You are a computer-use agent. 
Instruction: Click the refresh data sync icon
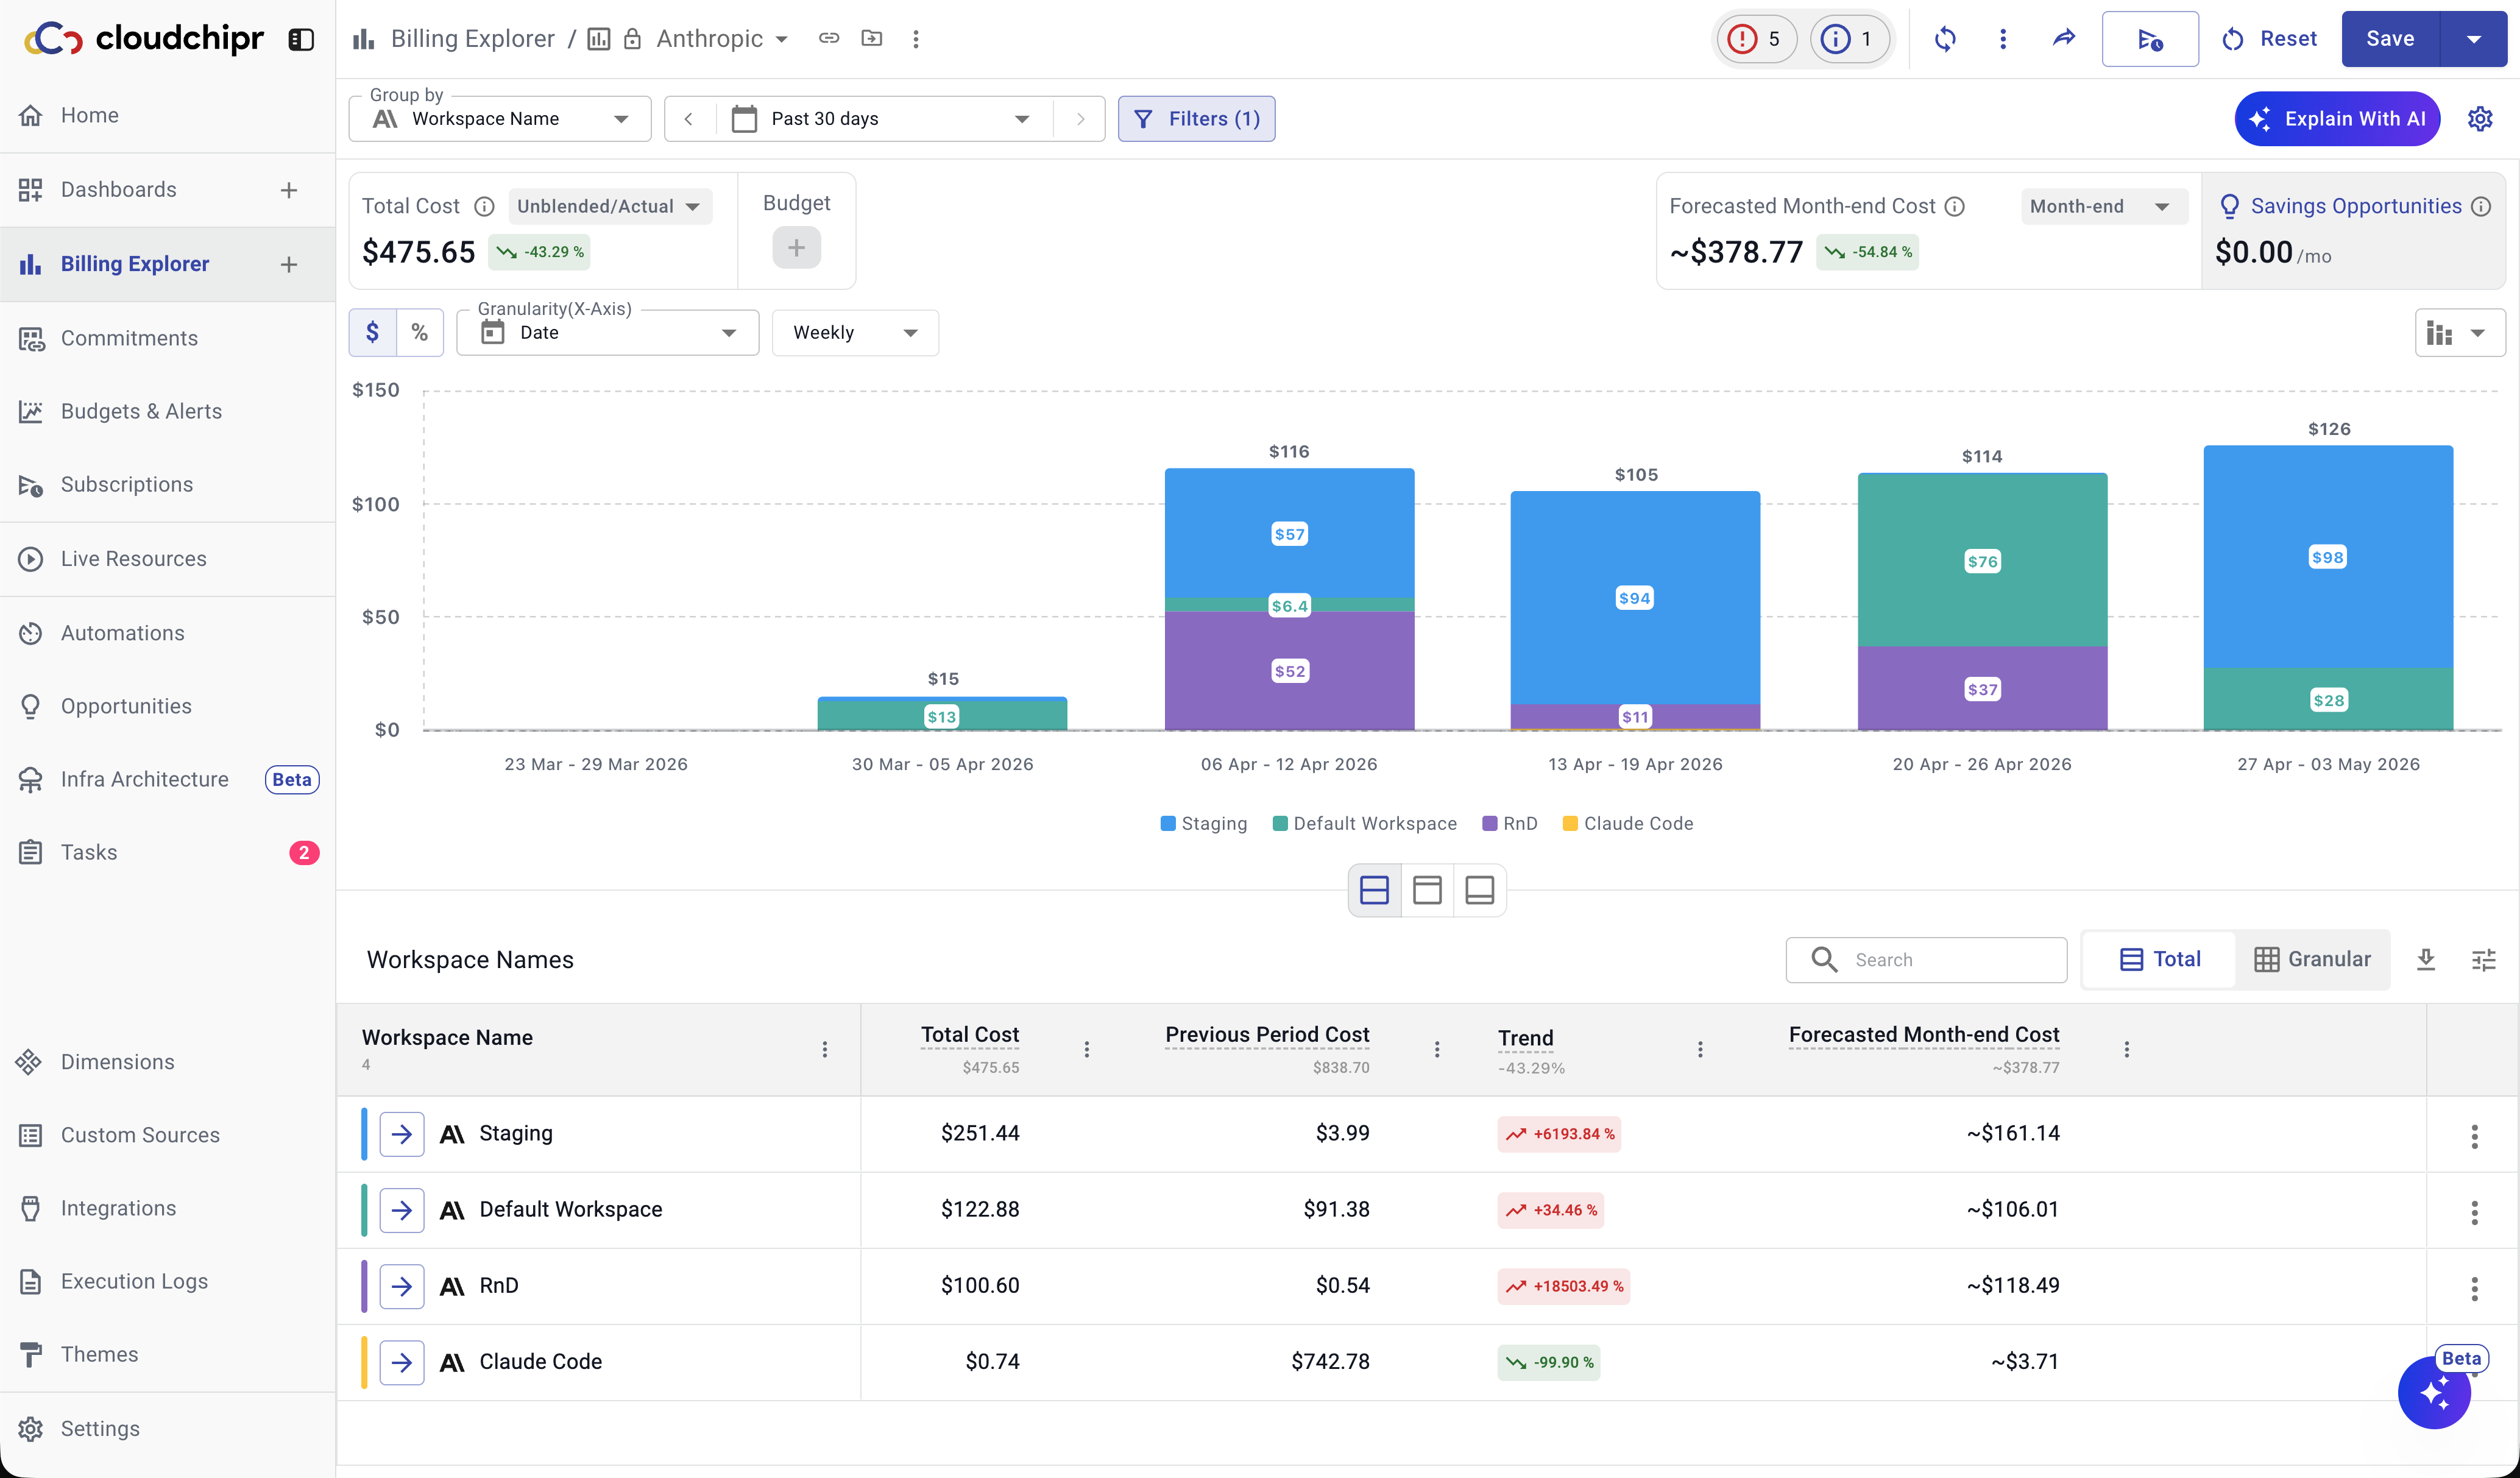pyautogui.click(x=1944, y=39)
